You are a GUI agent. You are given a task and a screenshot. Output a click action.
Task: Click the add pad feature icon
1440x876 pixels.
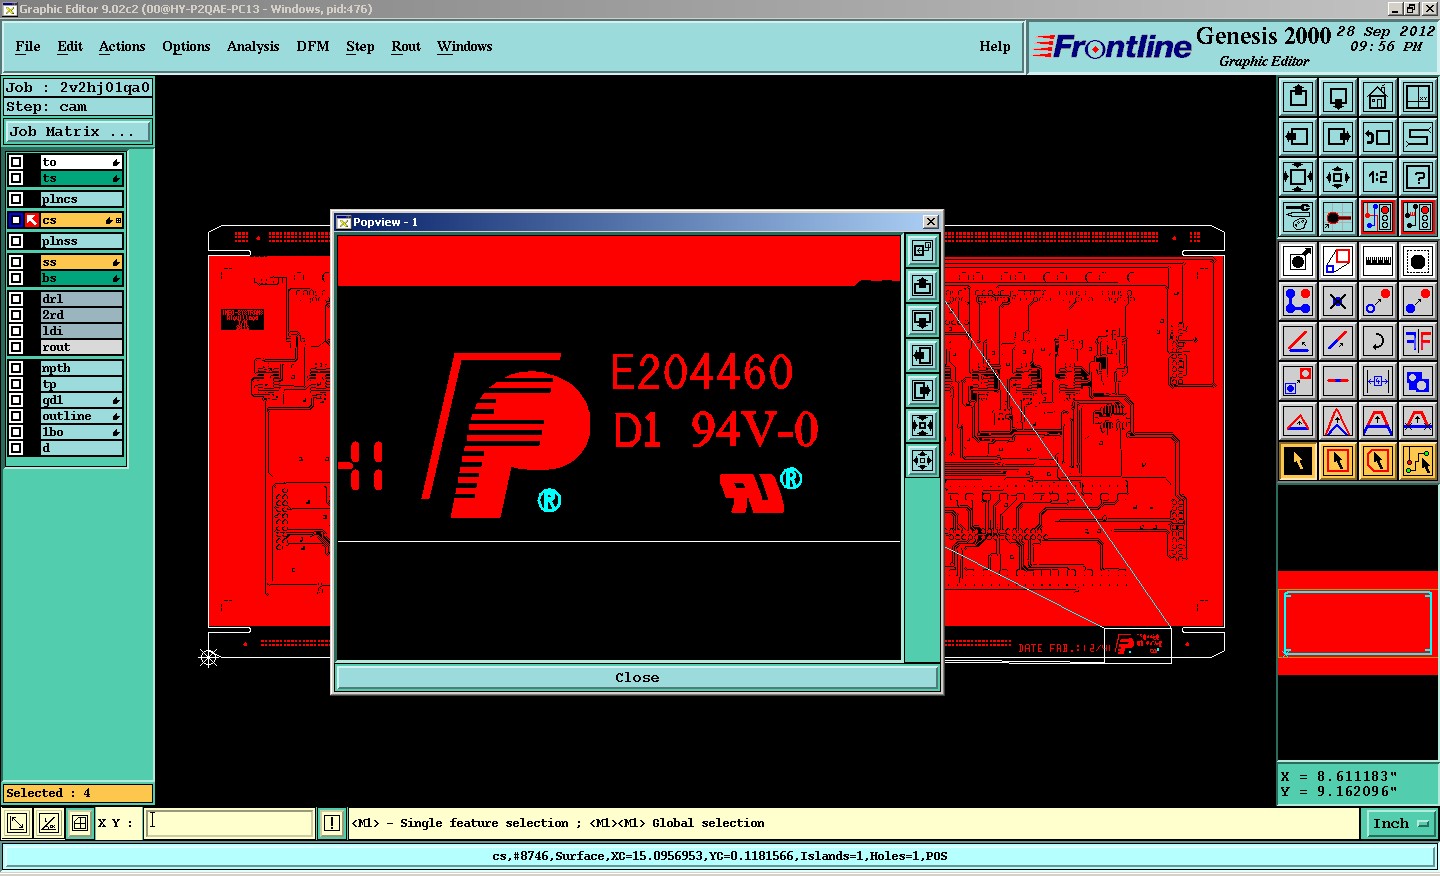click(1298, 261)
